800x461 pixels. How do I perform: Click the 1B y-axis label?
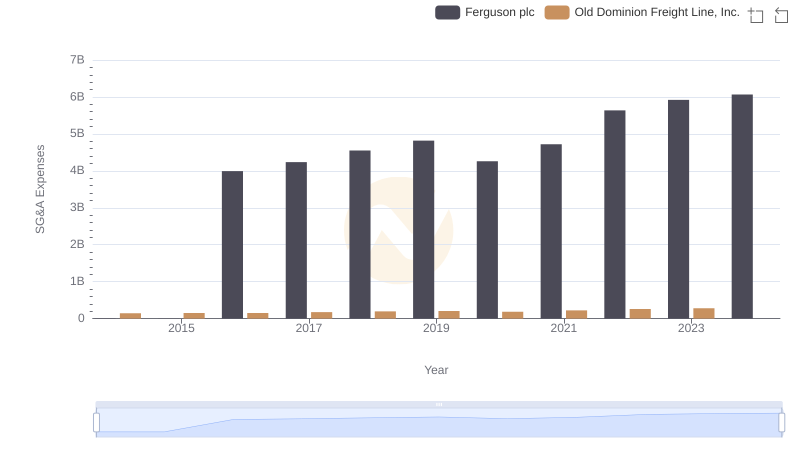point(77,281)
